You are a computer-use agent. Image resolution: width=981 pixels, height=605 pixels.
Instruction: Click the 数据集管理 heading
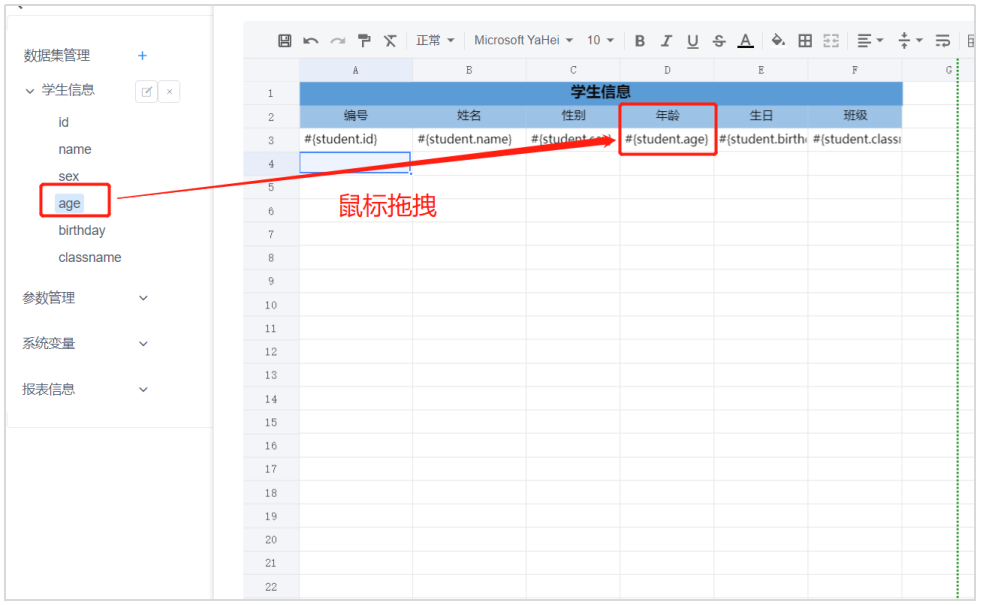click(x=57, y=56)
